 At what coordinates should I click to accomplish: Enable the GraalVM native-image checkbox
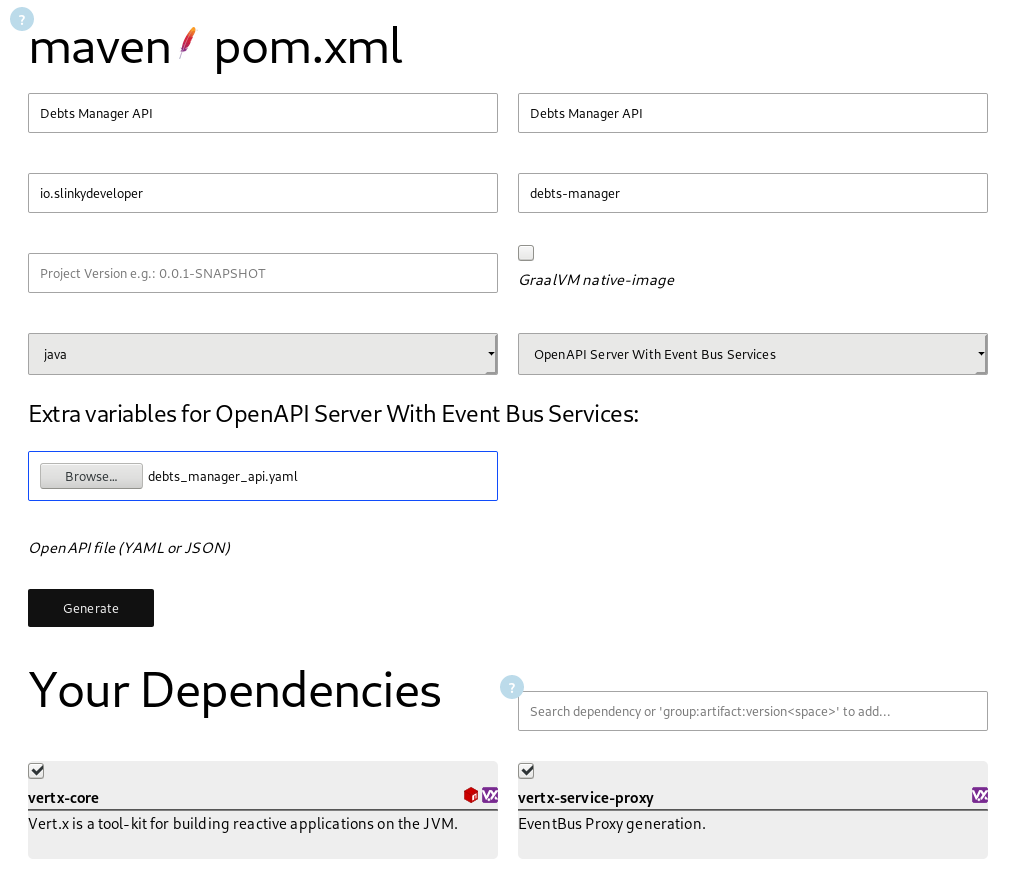tap(526, 253)
